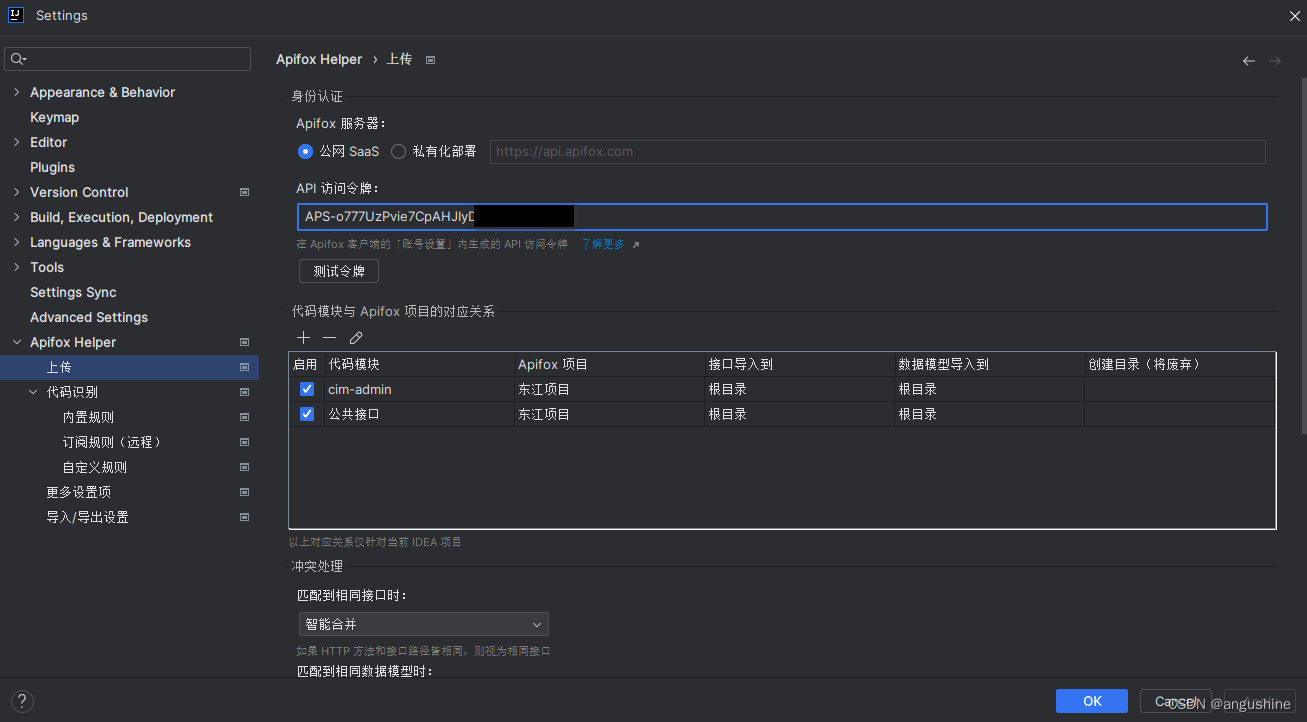
Task: Click 东江项目 cell in cim-admin row
Action: pyautogui.click(x=608, y=389)
